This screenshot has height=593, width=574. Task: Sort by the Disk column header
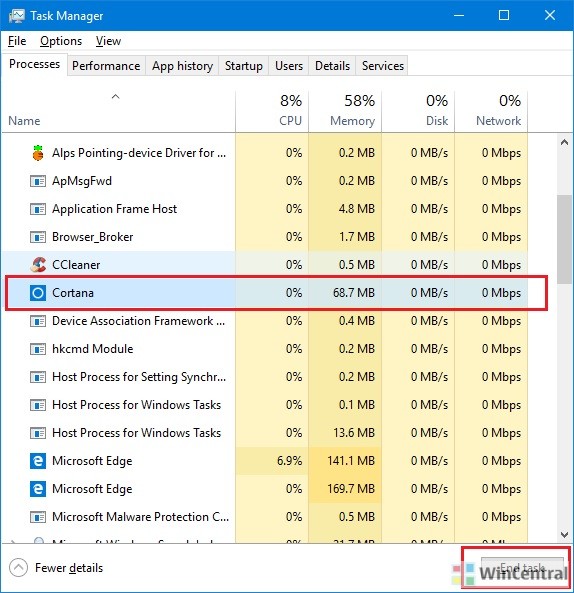(418, 111)
